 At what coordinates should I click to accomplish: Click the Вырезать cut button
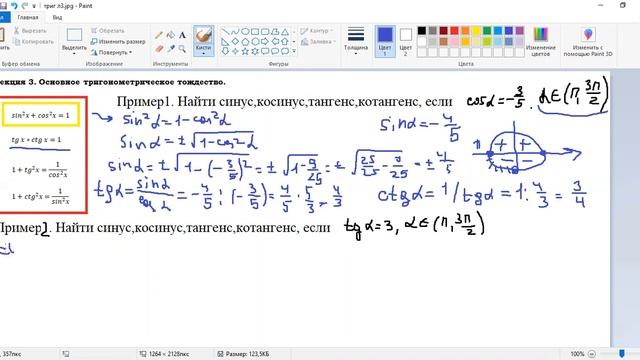[x=31, y=31]
